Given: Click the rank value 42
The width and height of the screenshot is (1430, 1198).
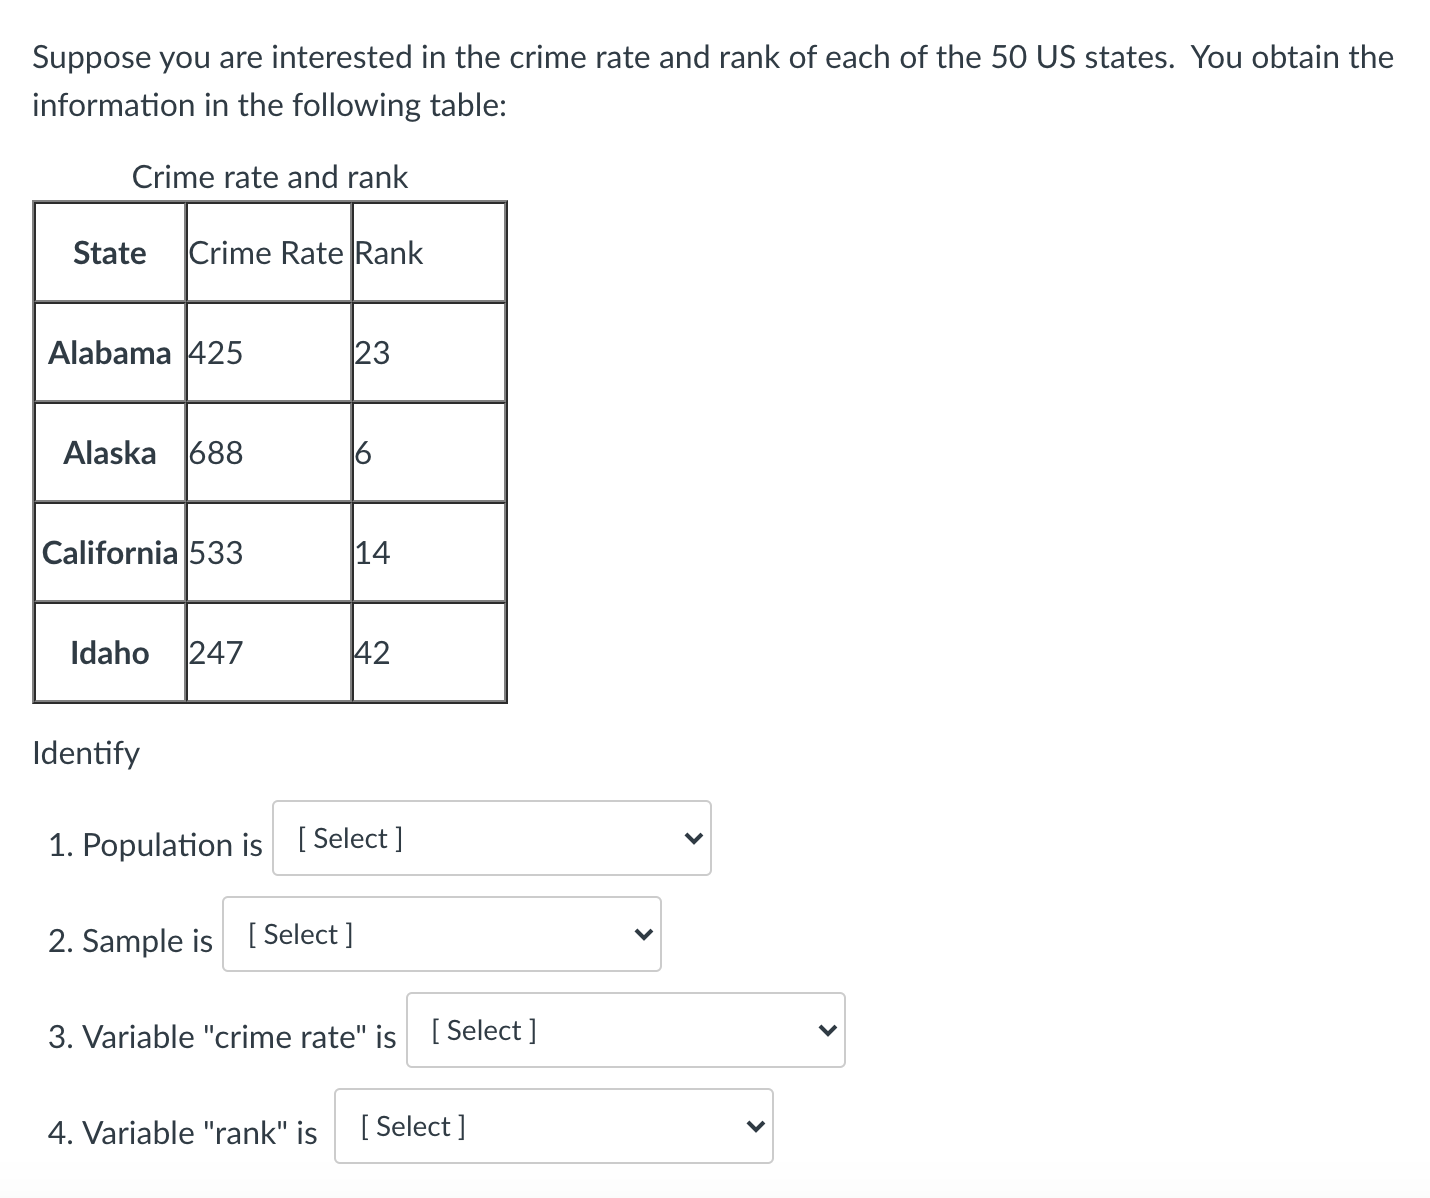Looking at the screenshot, I should (x=373, y=653).
